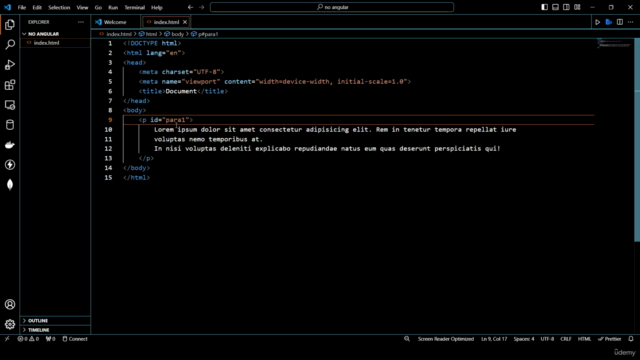Viewport: 640px width, 360px height.
Task: Go forward with the navigation arrow
Action: [201, 7]
